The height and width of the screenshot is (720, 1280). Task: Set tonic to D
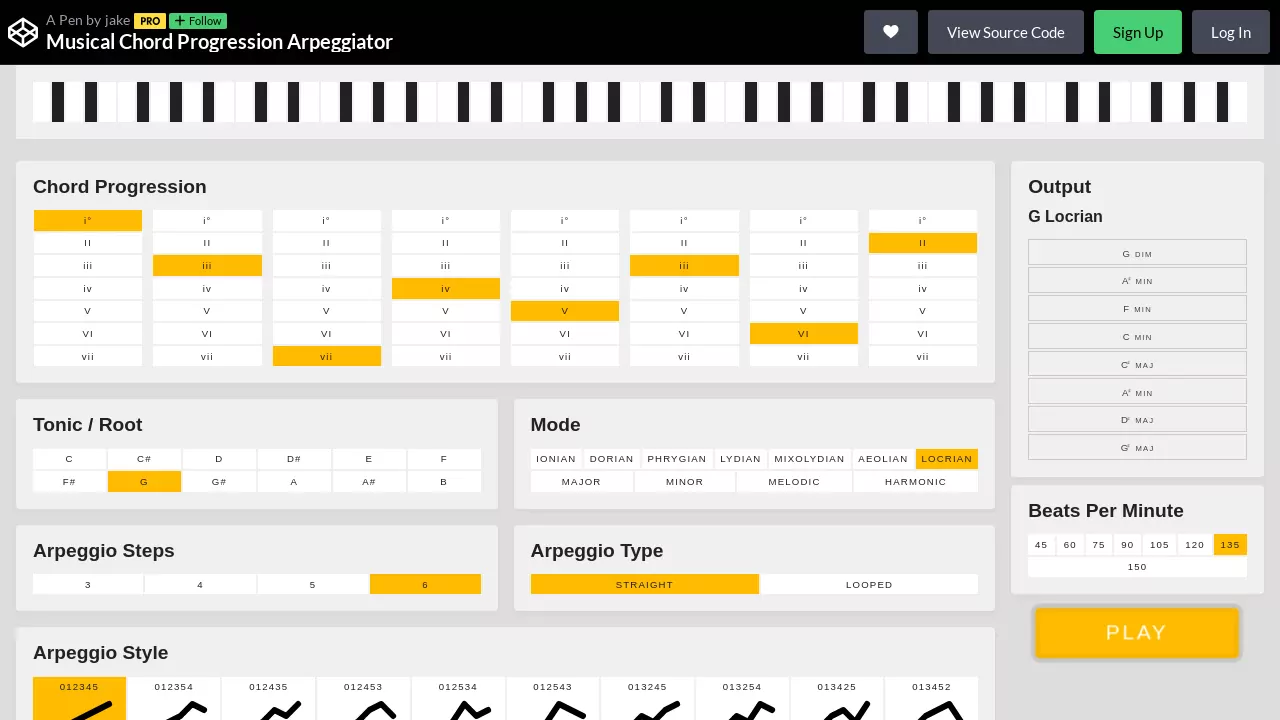(x=219, y=459)
